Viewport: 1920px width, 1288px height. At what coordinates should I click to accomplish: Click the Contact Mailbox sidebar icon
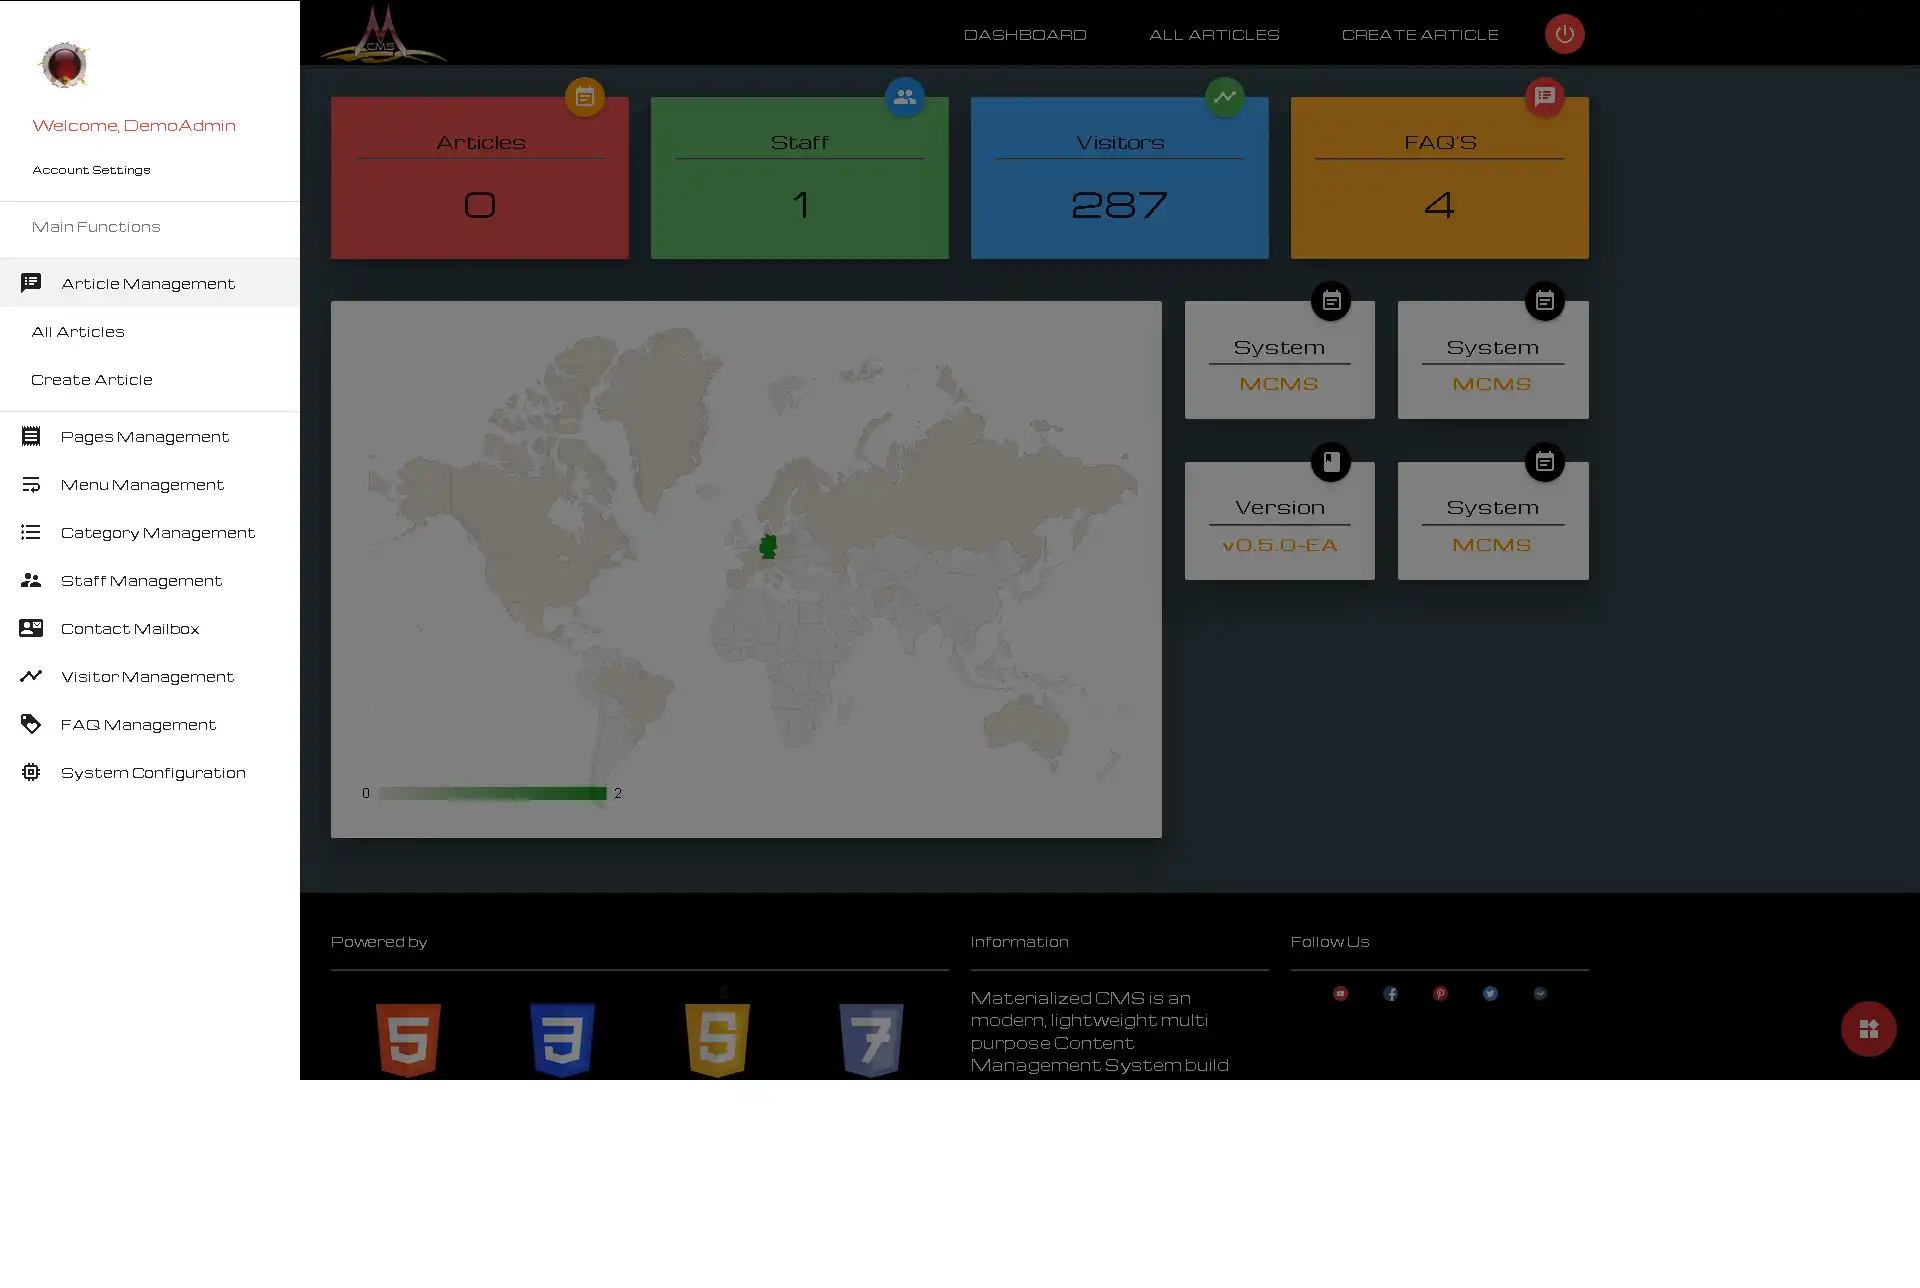pyautogui.click(x=30, y=628)
